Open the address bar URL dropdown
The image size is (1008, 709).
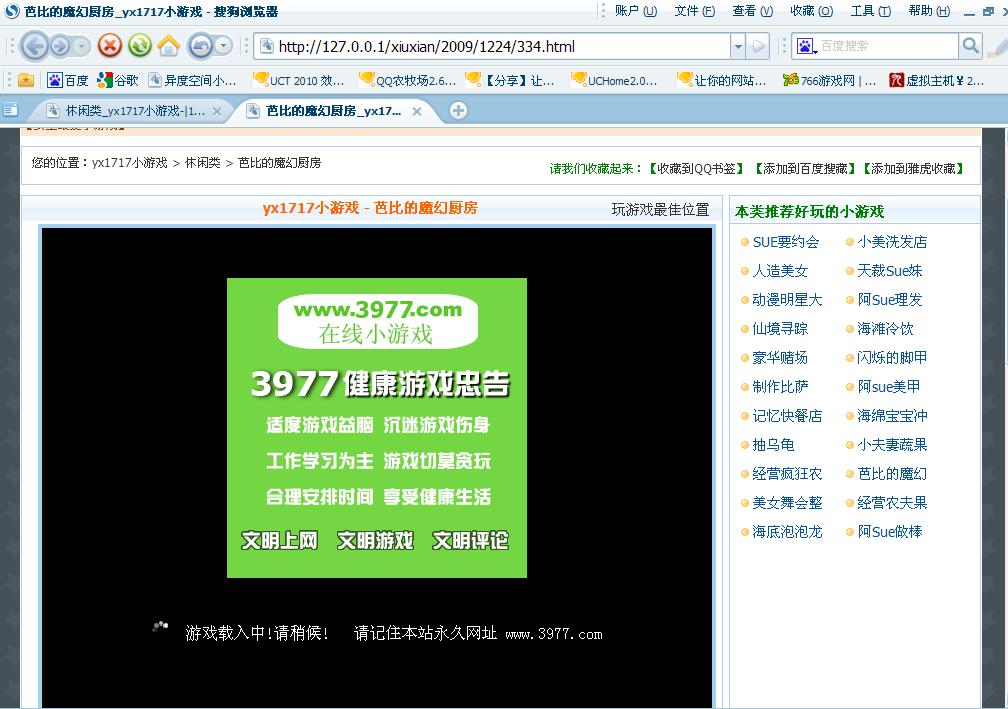click(739, 46)
